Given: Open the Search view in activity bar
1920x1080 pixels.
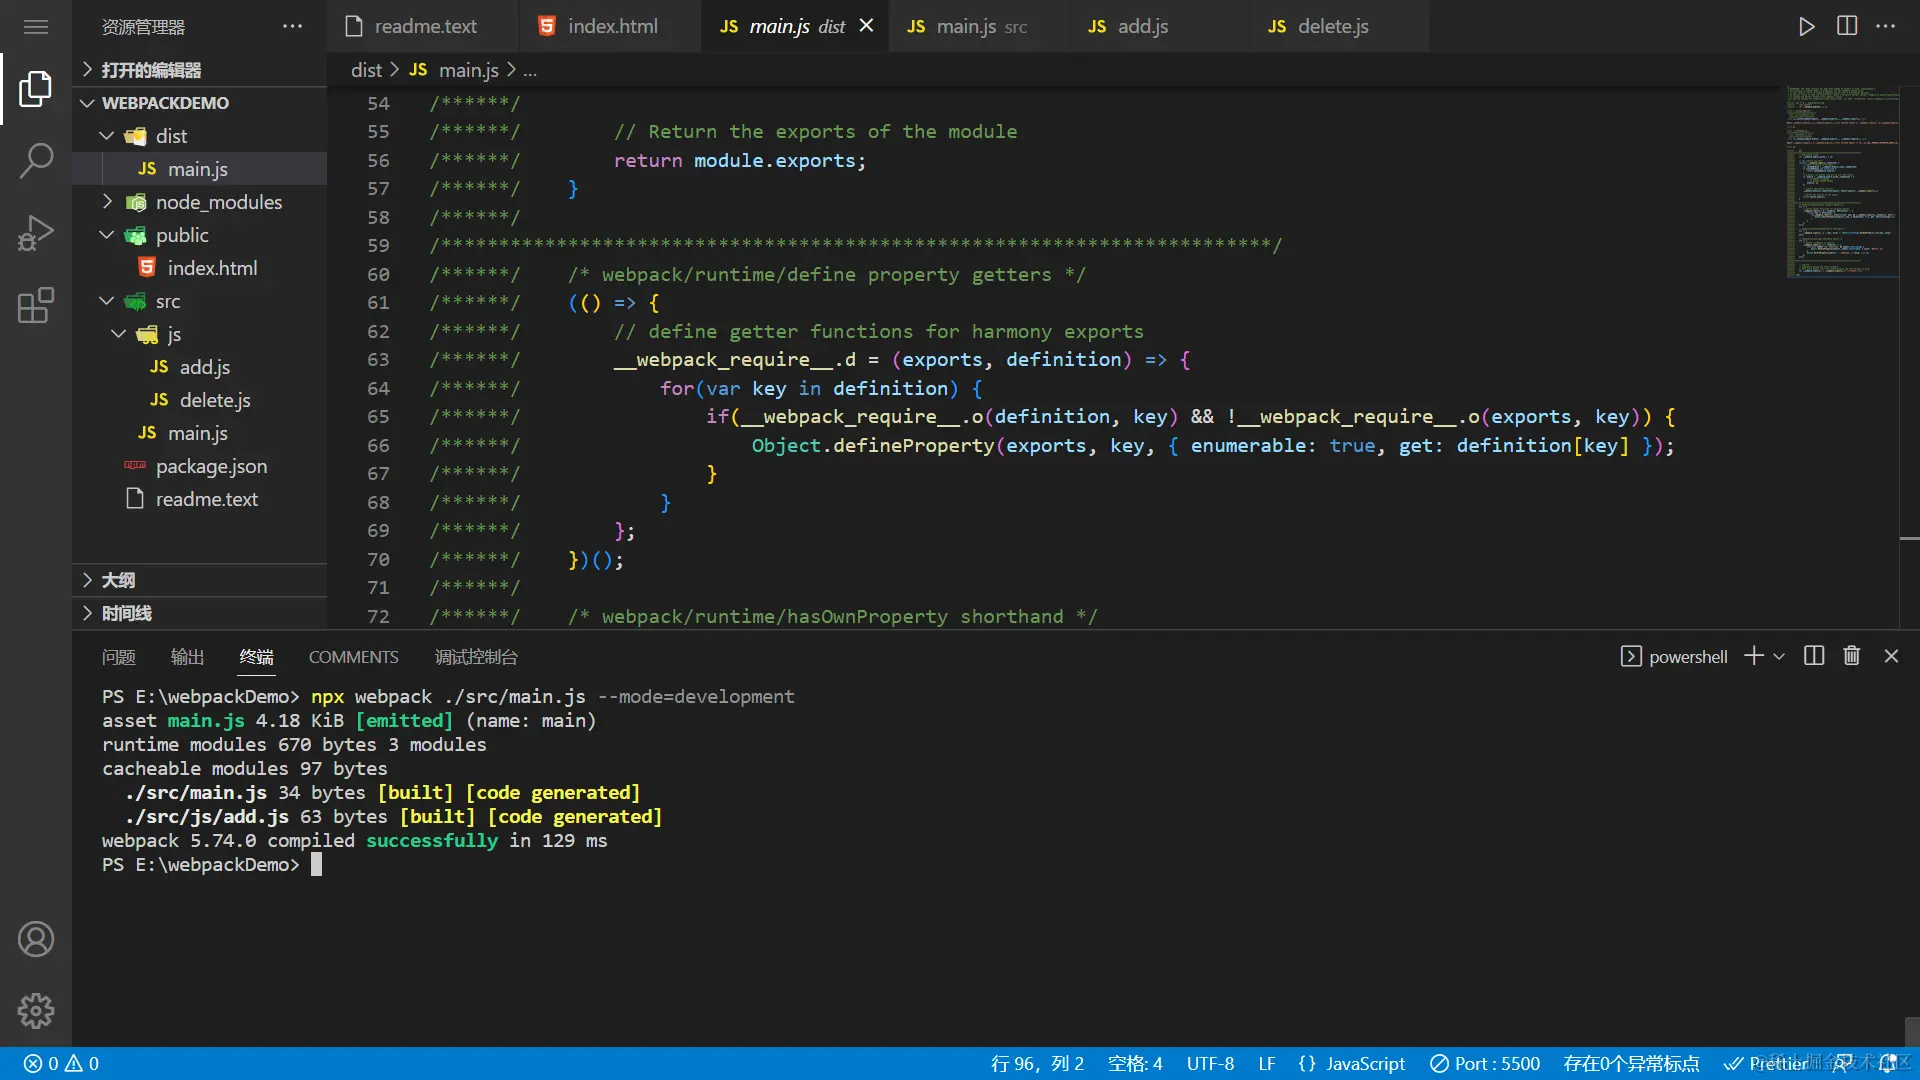Looking at the screenshot, I should coord(36,160).
